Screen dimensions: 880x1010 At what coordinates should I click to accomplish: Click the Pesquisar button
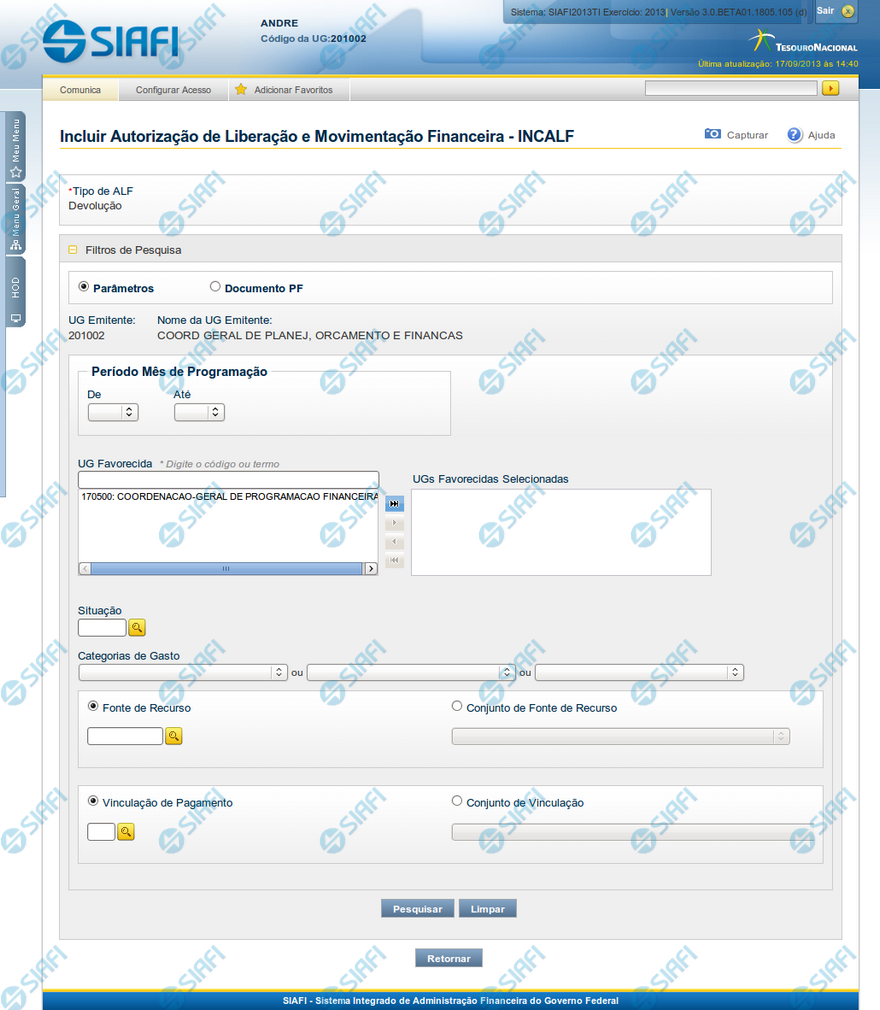[x=417, y=909]
